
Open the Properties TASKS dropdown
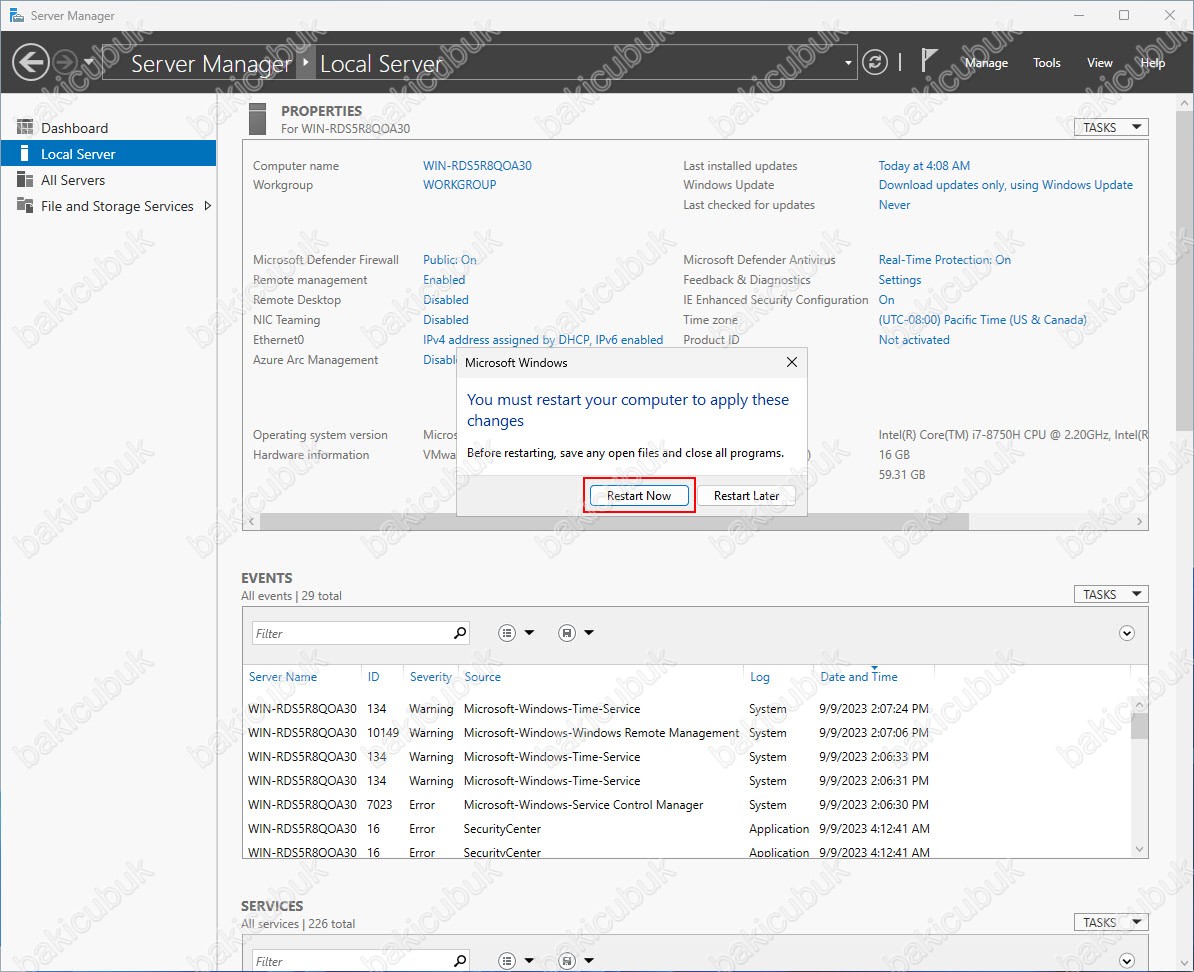tap(1111, 127)
